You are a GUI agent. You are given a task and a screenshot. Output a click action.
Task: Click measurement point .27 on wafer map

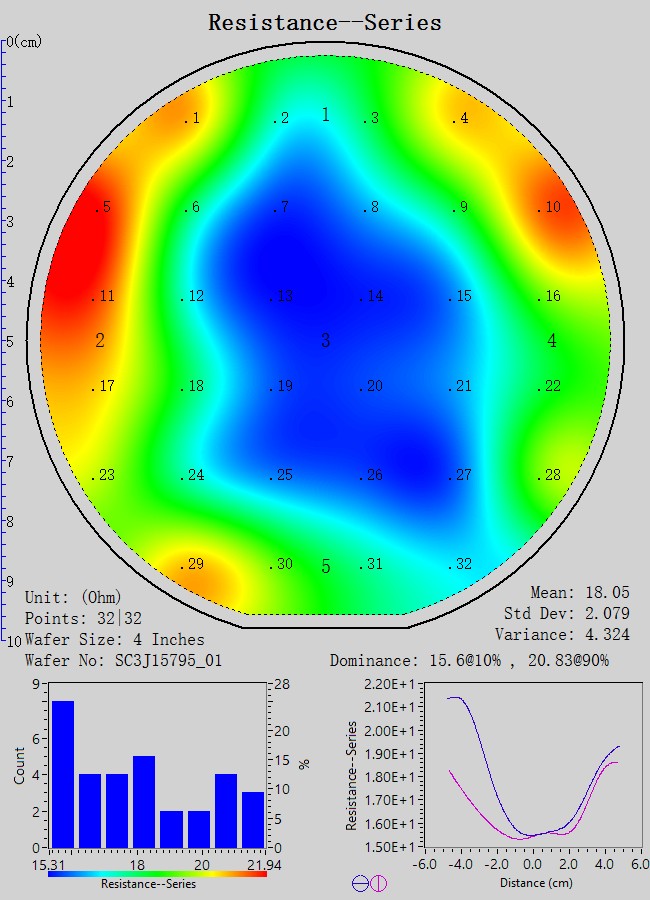tap(459, 476)
